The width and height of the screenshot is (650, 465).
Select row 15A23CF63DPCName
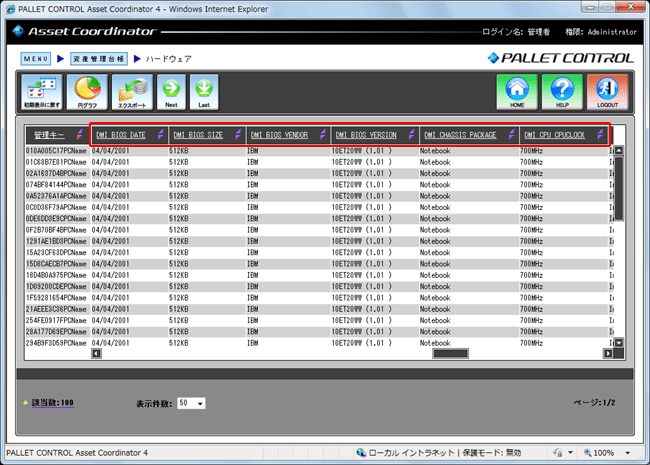click(319, 252)
